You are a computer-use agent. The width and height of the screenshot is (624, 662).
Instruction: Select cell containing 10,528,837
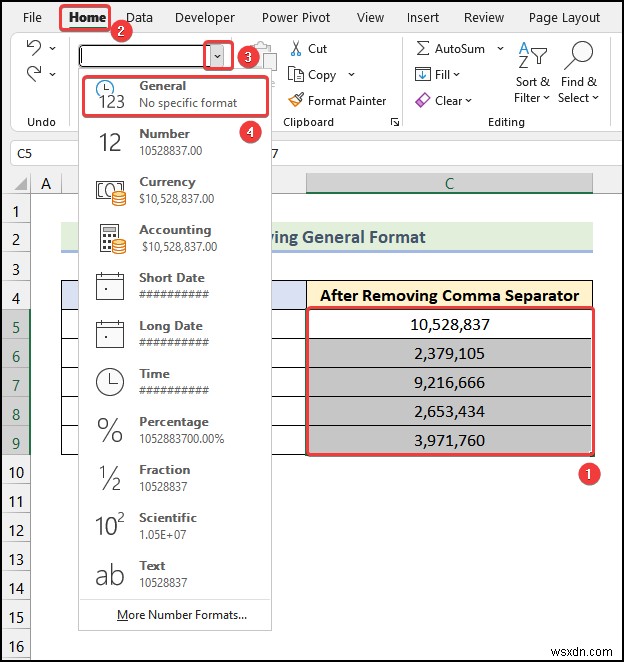coord(450,324)
